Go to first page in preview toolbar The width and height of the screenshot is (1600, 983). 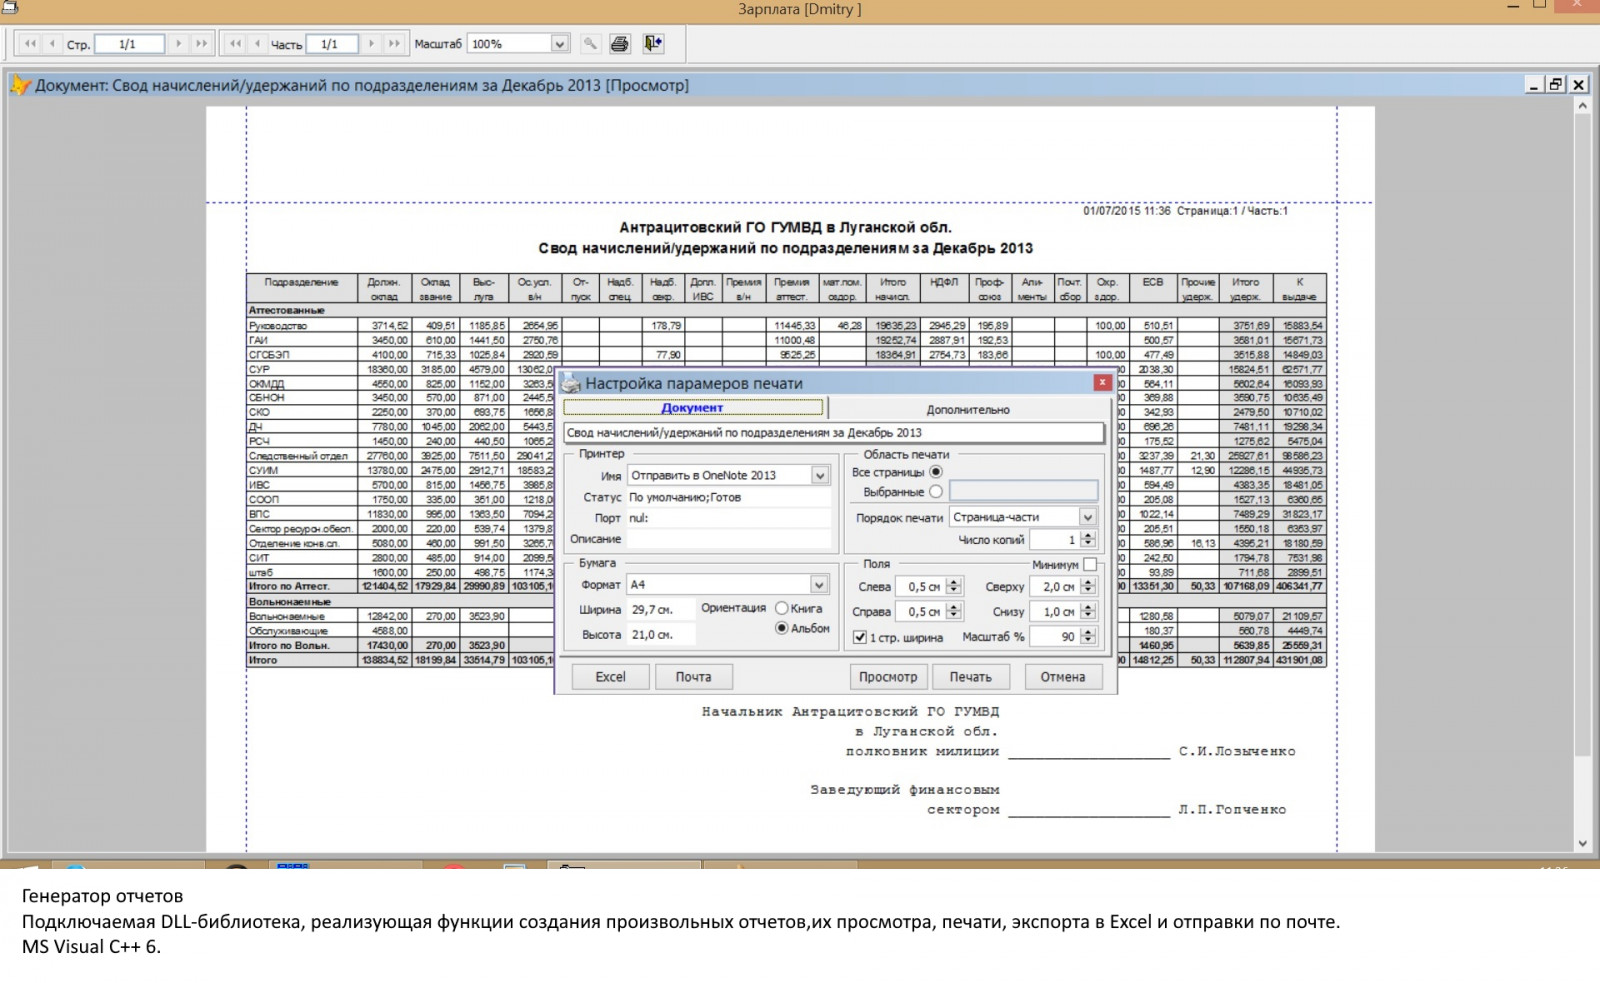pos(30,44)
